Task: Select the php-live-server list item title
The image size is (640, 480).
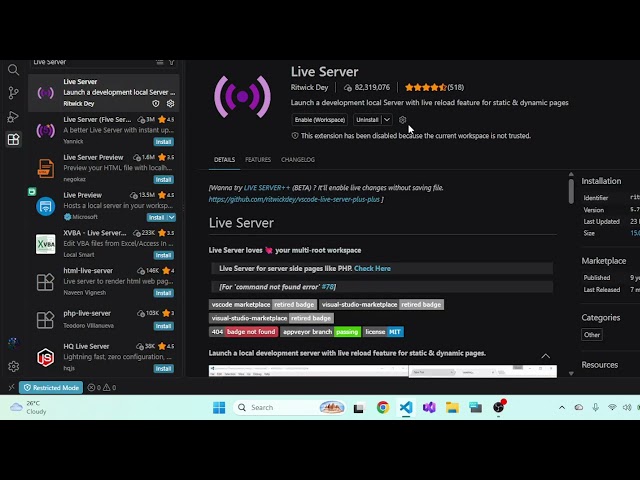Action: click(87, 313)
